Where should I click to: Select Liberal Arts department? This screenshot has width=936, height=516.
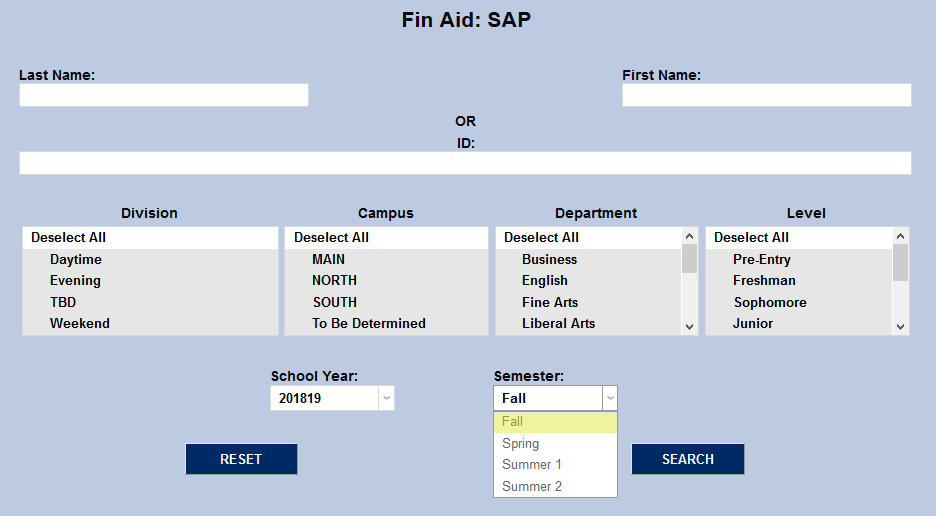(x=589, y=324)
